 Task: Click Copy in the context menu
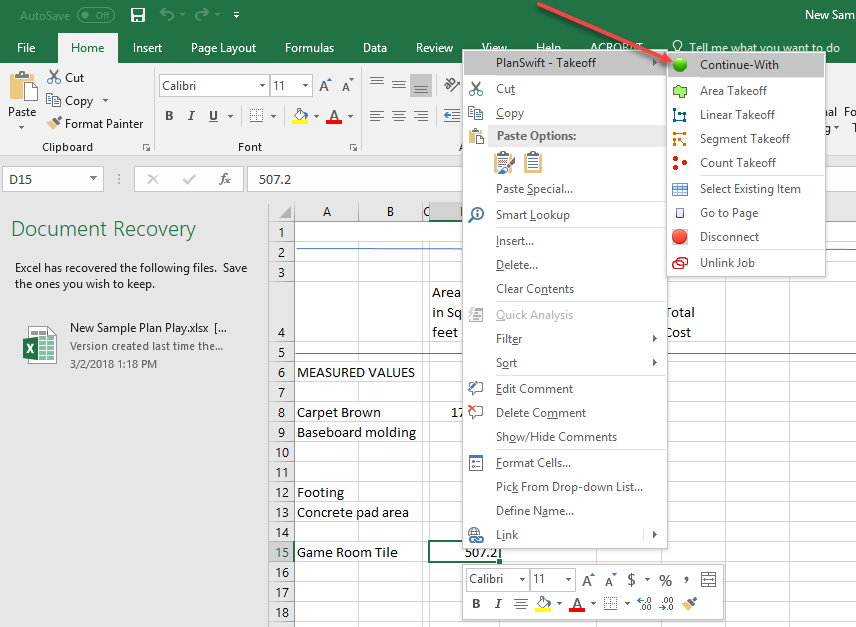click(564, 113)
